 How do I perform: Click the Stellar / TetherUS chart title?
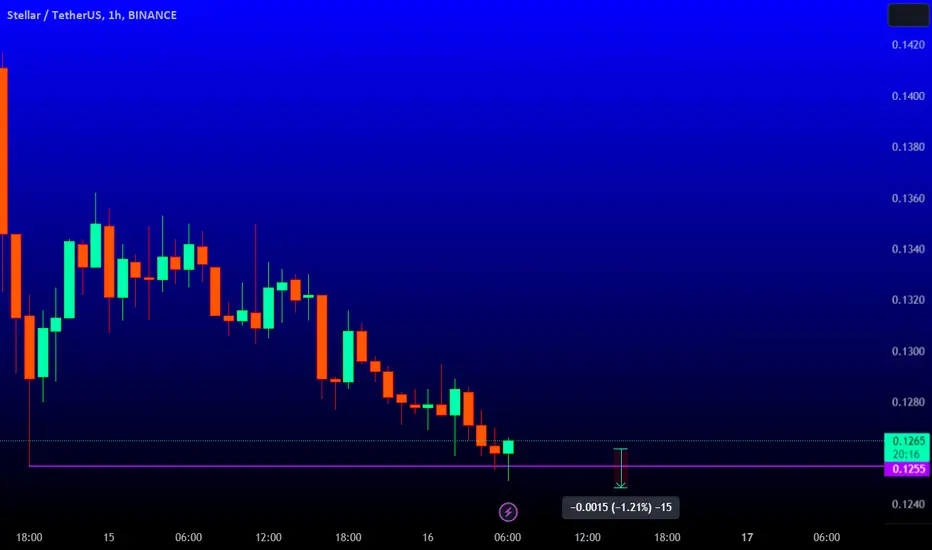(92, 15)
